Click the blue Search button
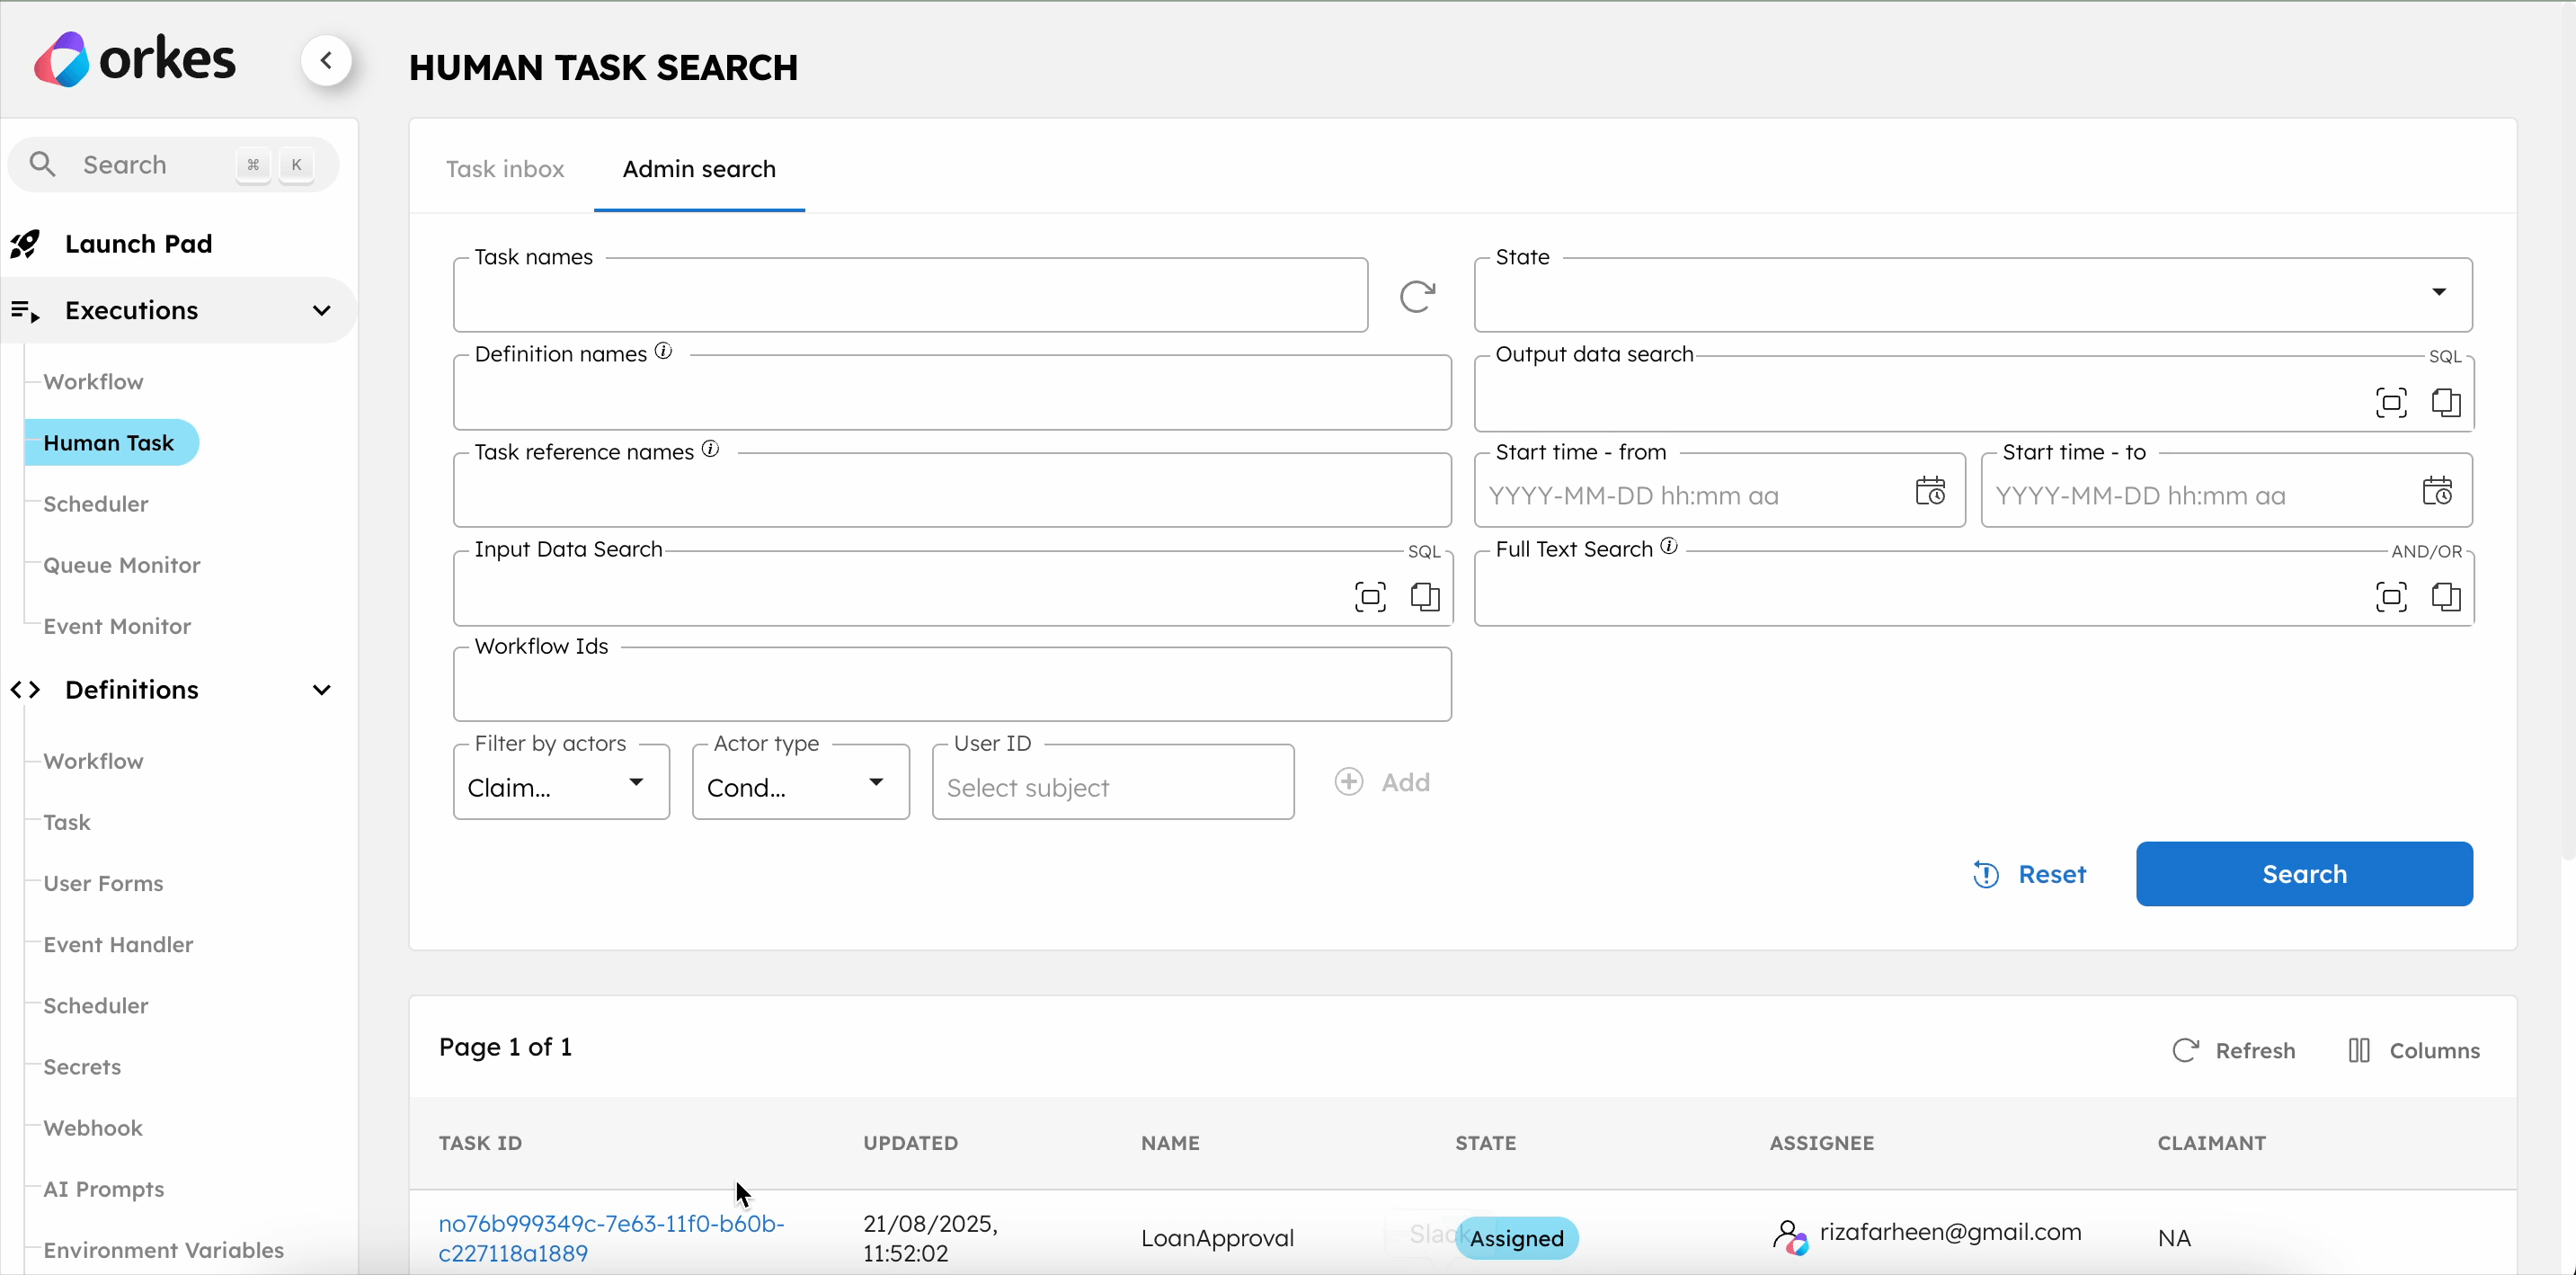Viewport: 2576px width, 1275px height. (x=2304, y=874)
